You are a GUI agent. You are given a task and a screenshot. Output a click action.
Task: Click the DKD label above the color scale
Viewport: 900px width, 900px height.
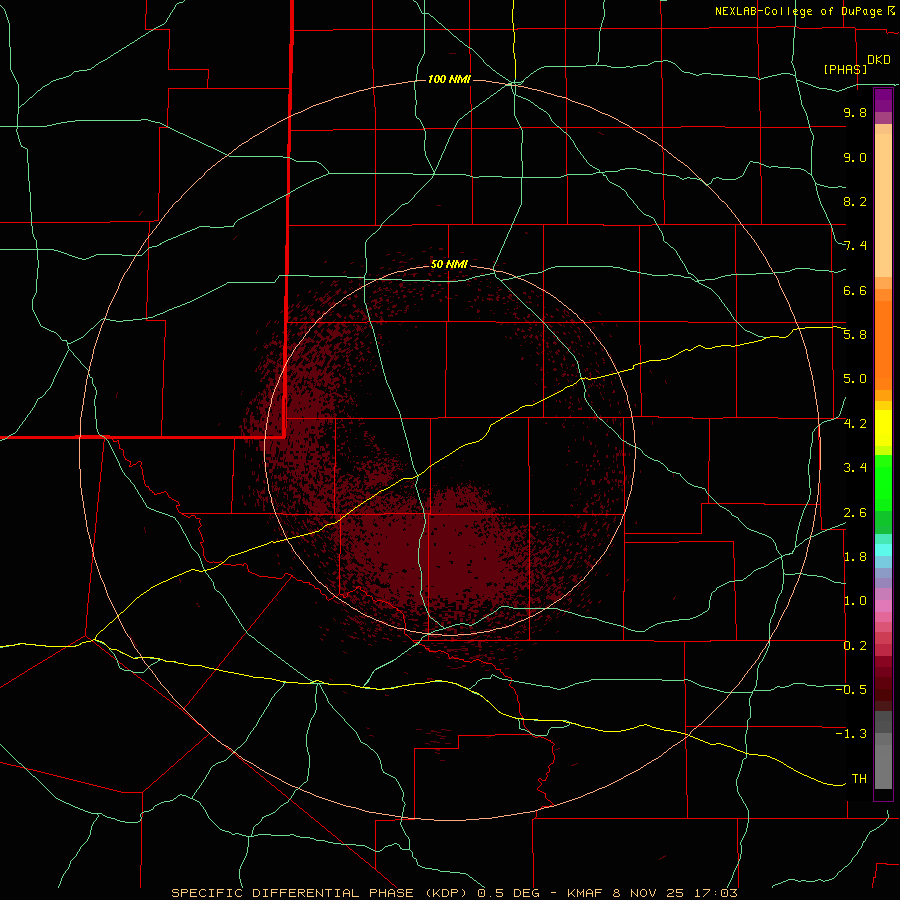click(878, 60)
